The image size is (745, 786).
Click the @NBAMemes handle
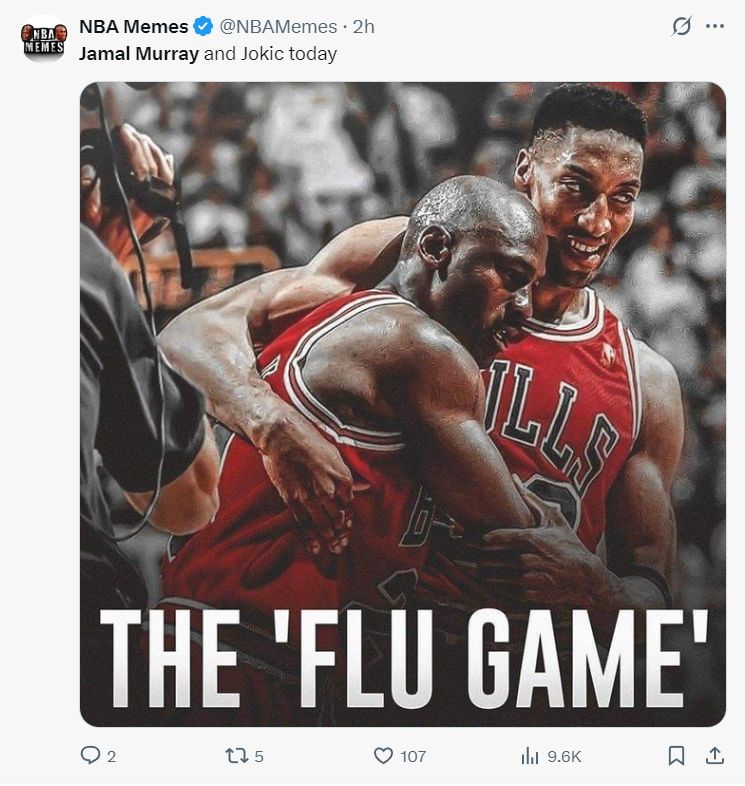pos(278,27)
